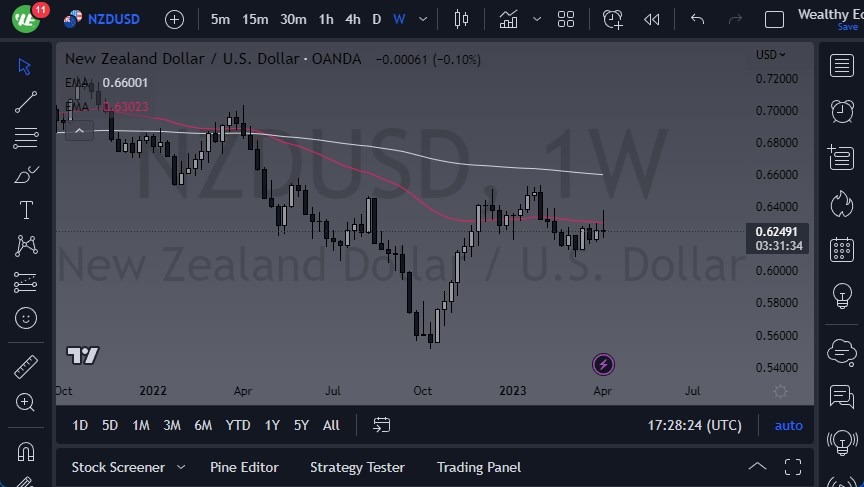Click the add symbol plus icon
Image resolution: width=864 pixels, height=487 pixels.
tap(174, 19)
